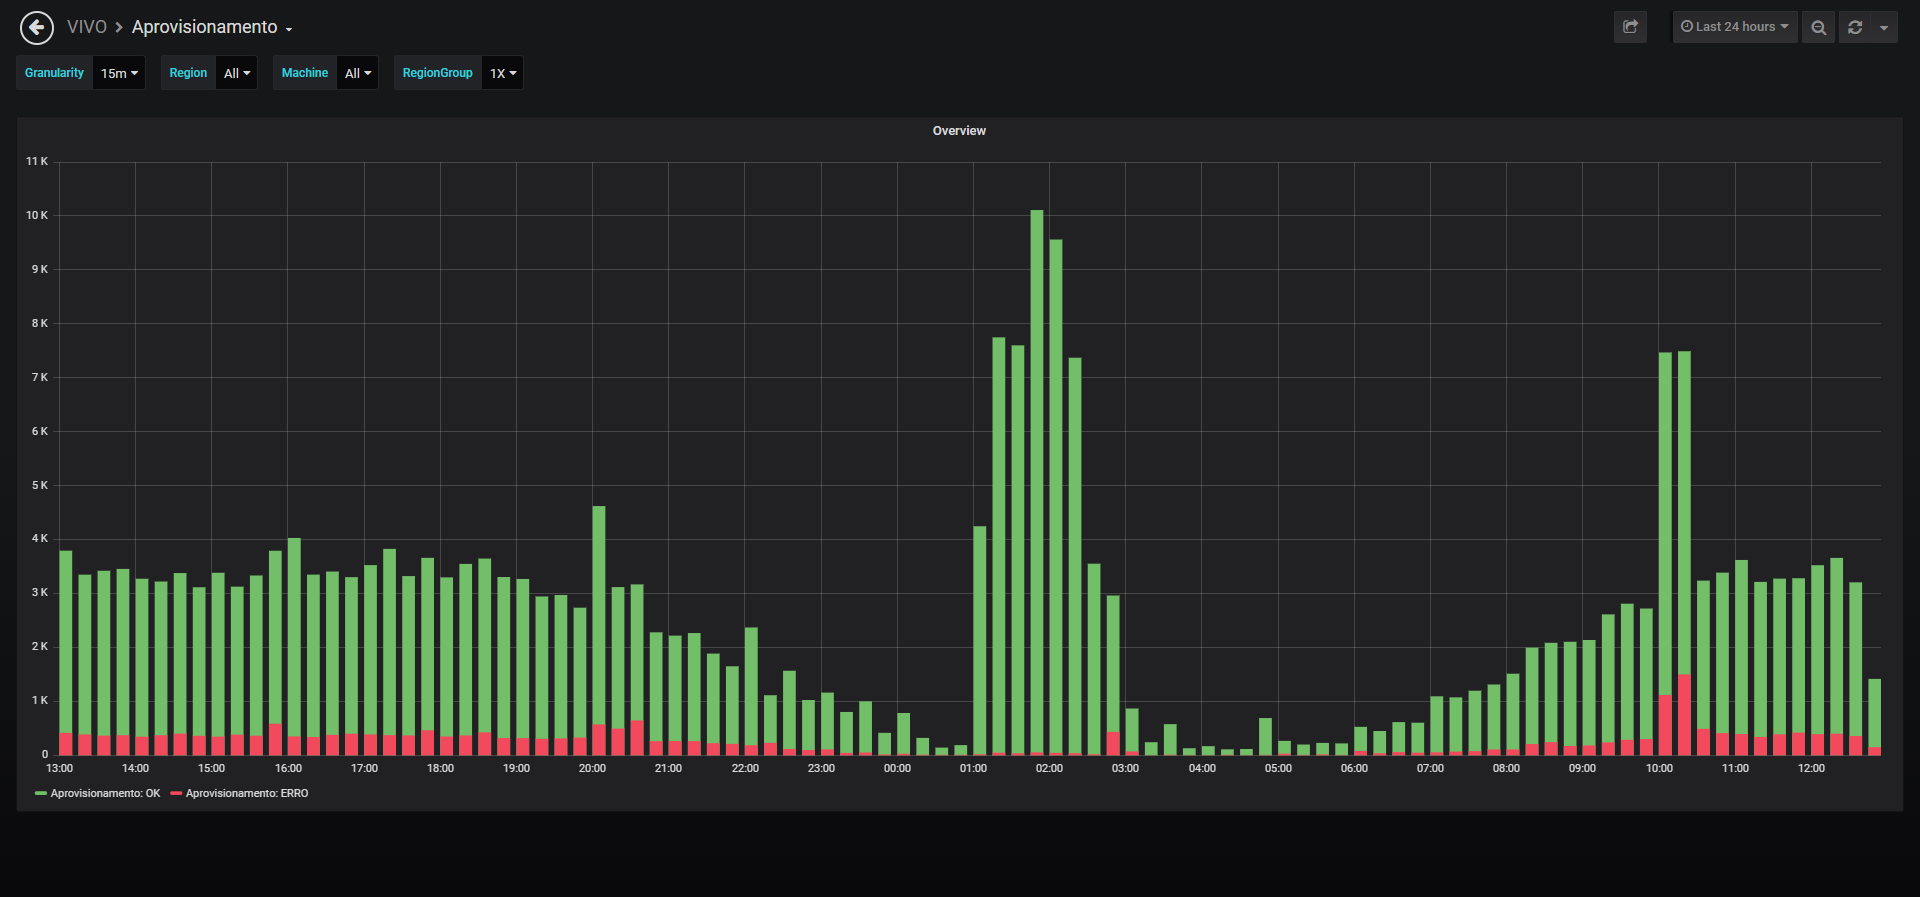Click the tall red error bar after 10:00

tap(1684, 714)
